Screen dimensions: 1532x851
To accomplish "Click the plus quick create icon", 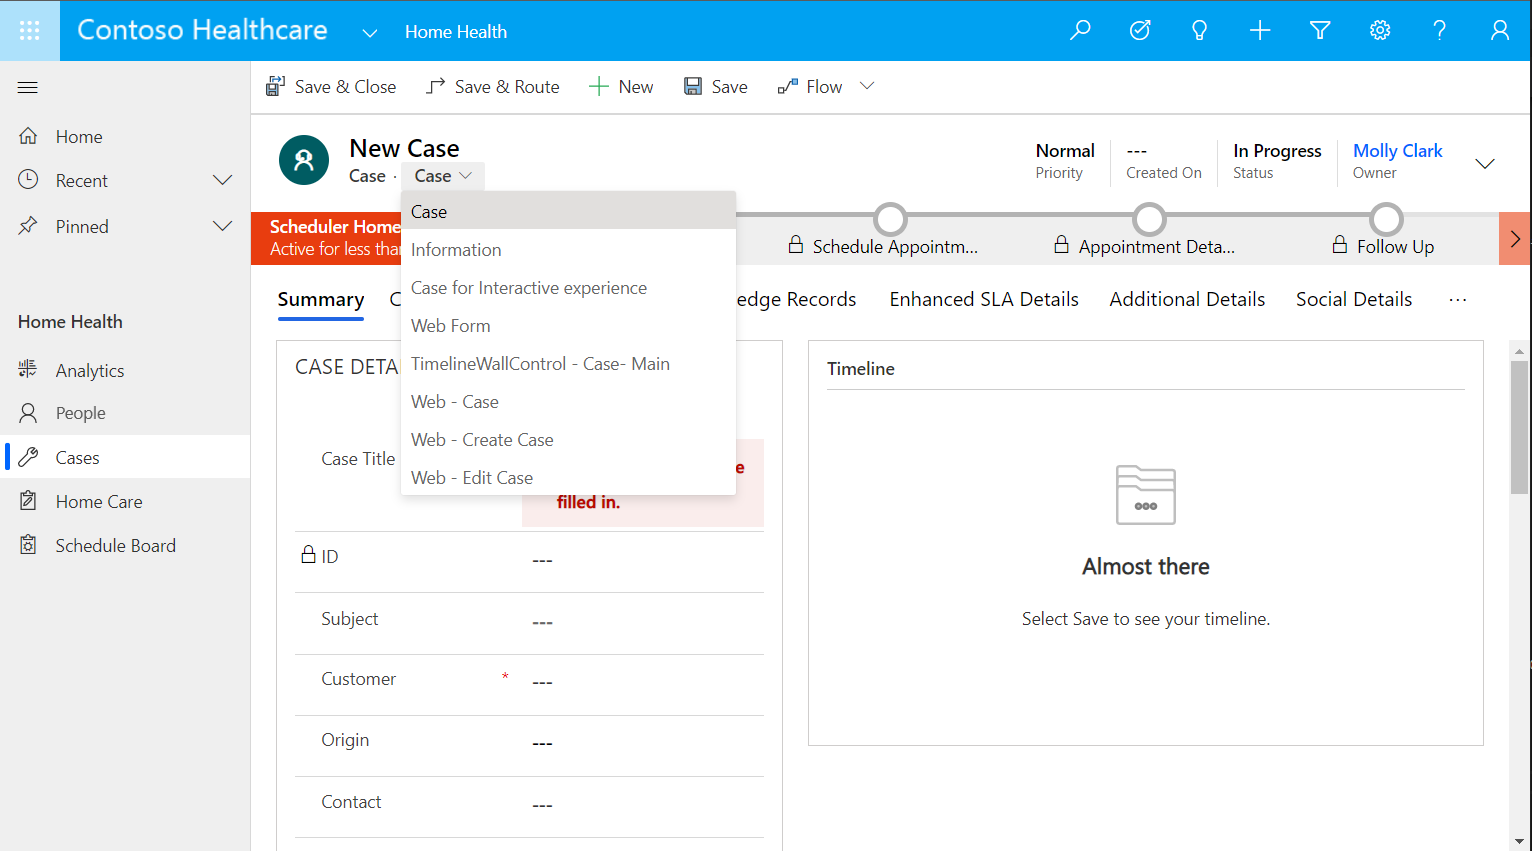I will (1260, 30).
